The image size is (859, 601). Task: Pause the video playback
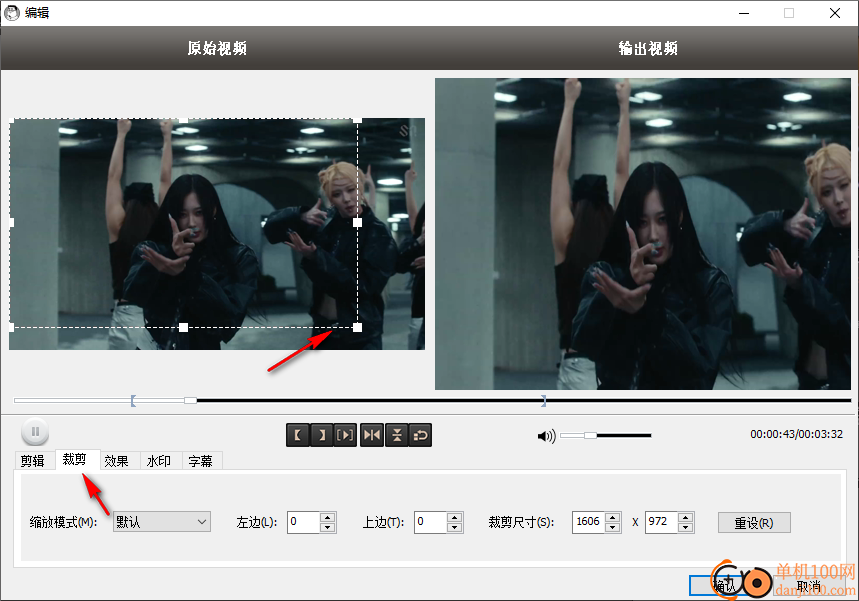pyautogui.click(x=35, y=432)
